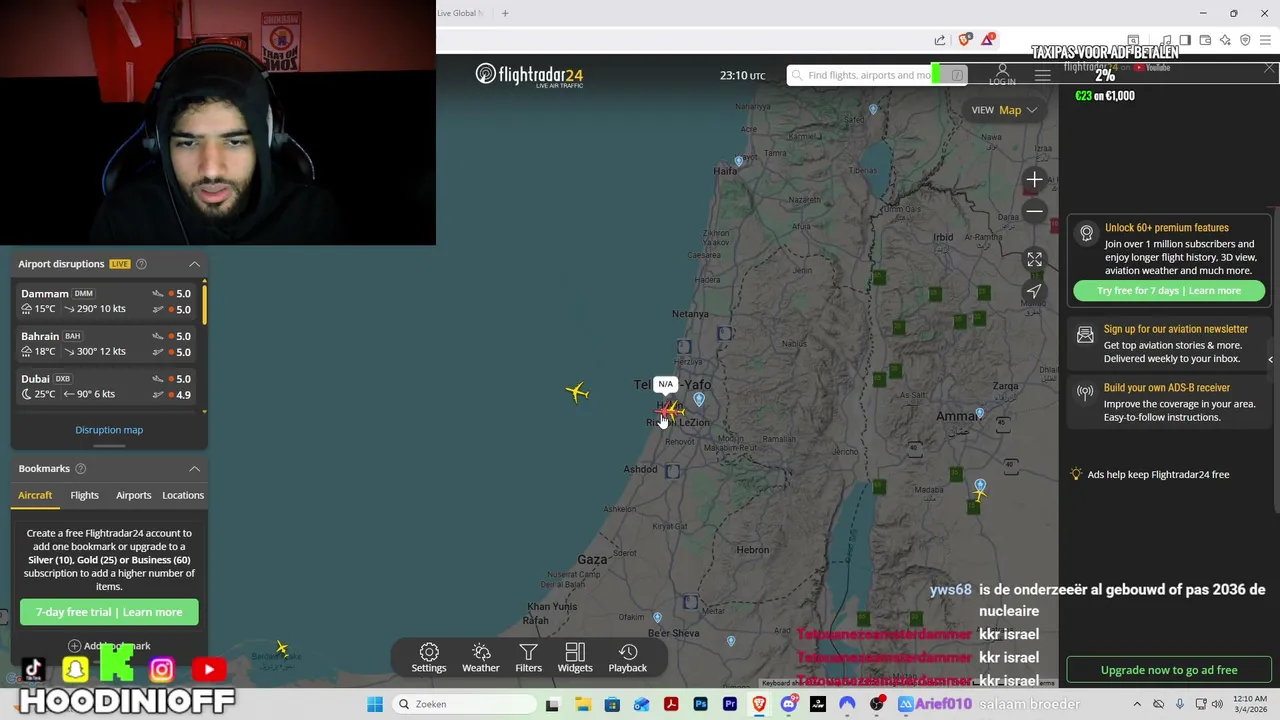Open the map Settings gear

(429, 658)
